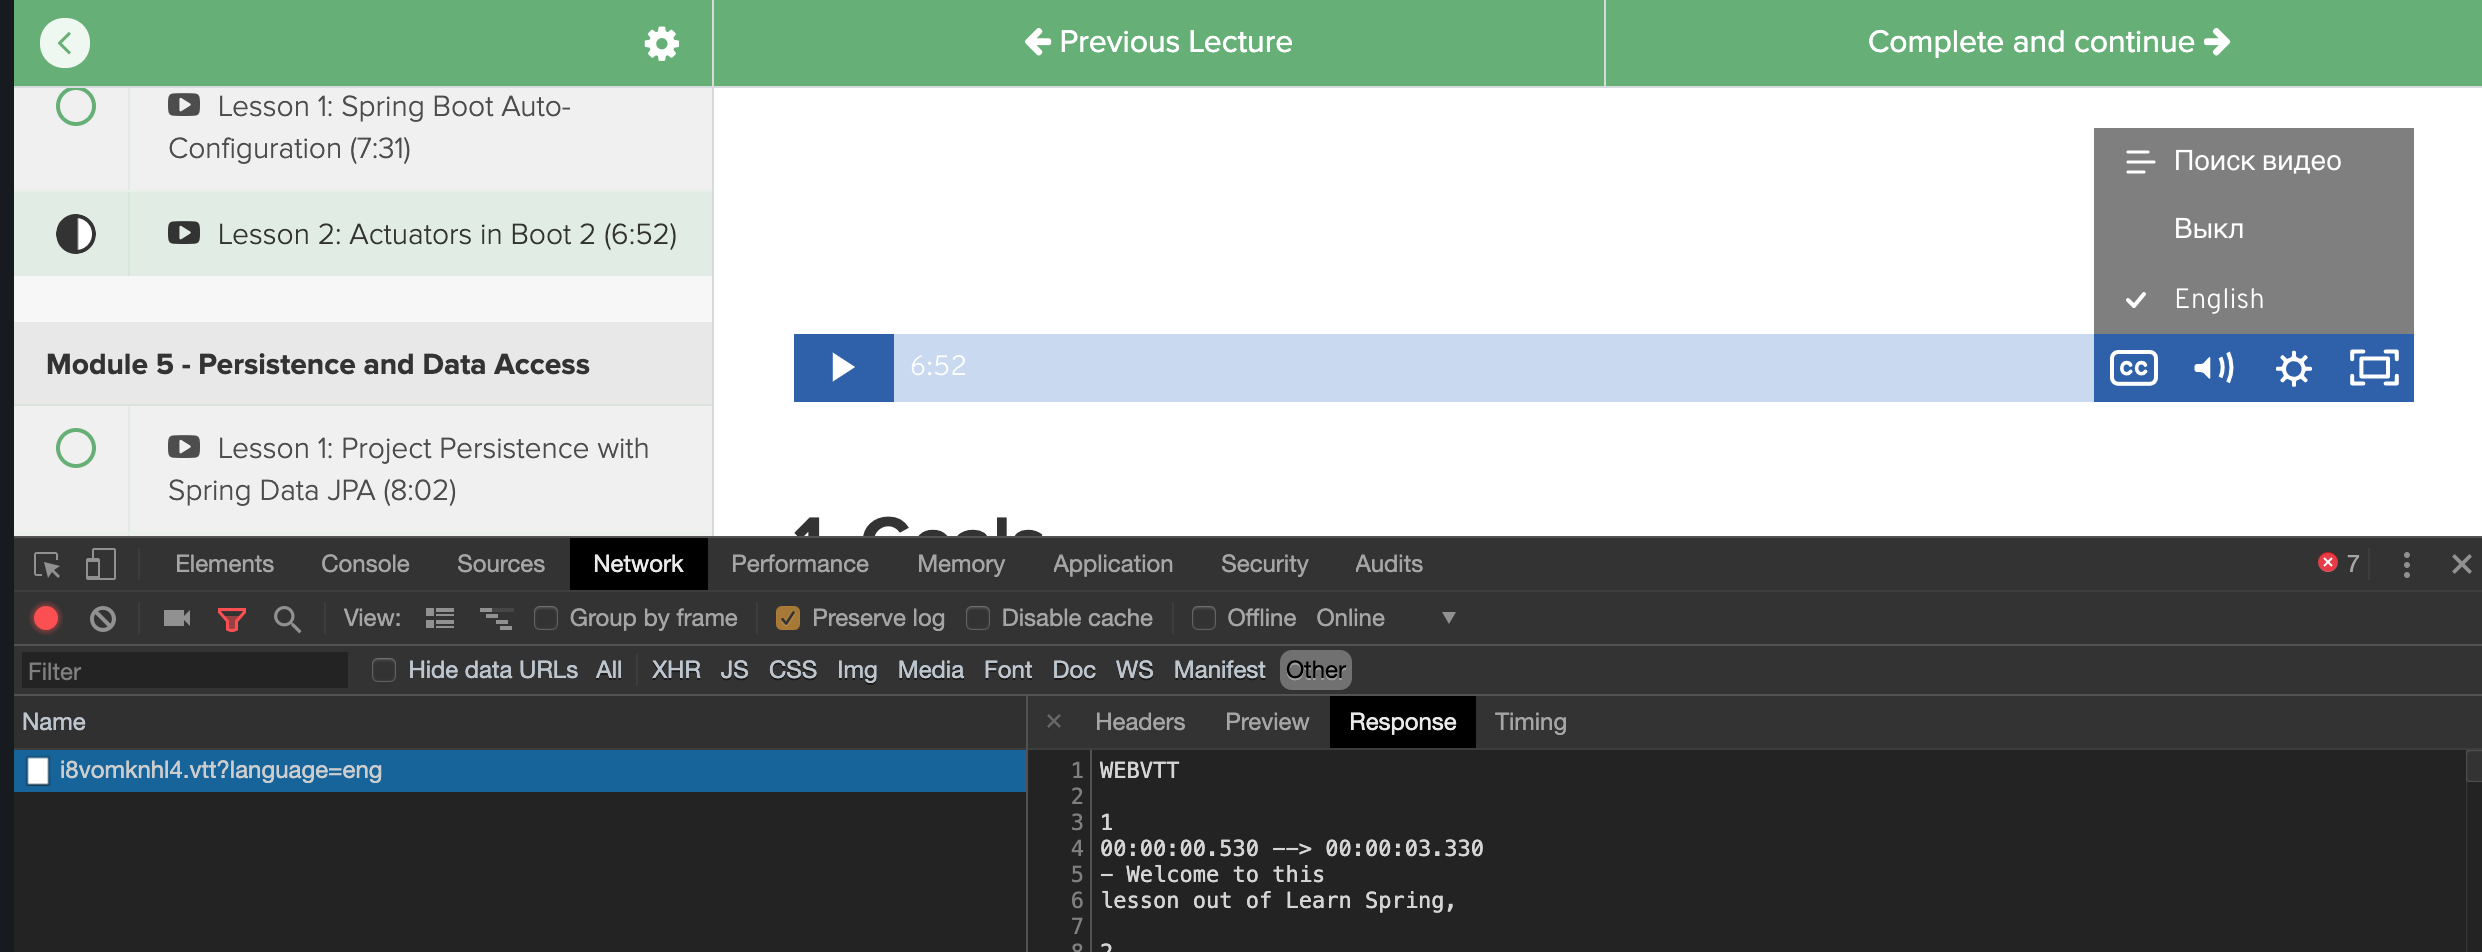Select English subtitle option
The width and height of the screenshot is (2482, 952).
click(2219, 299)
